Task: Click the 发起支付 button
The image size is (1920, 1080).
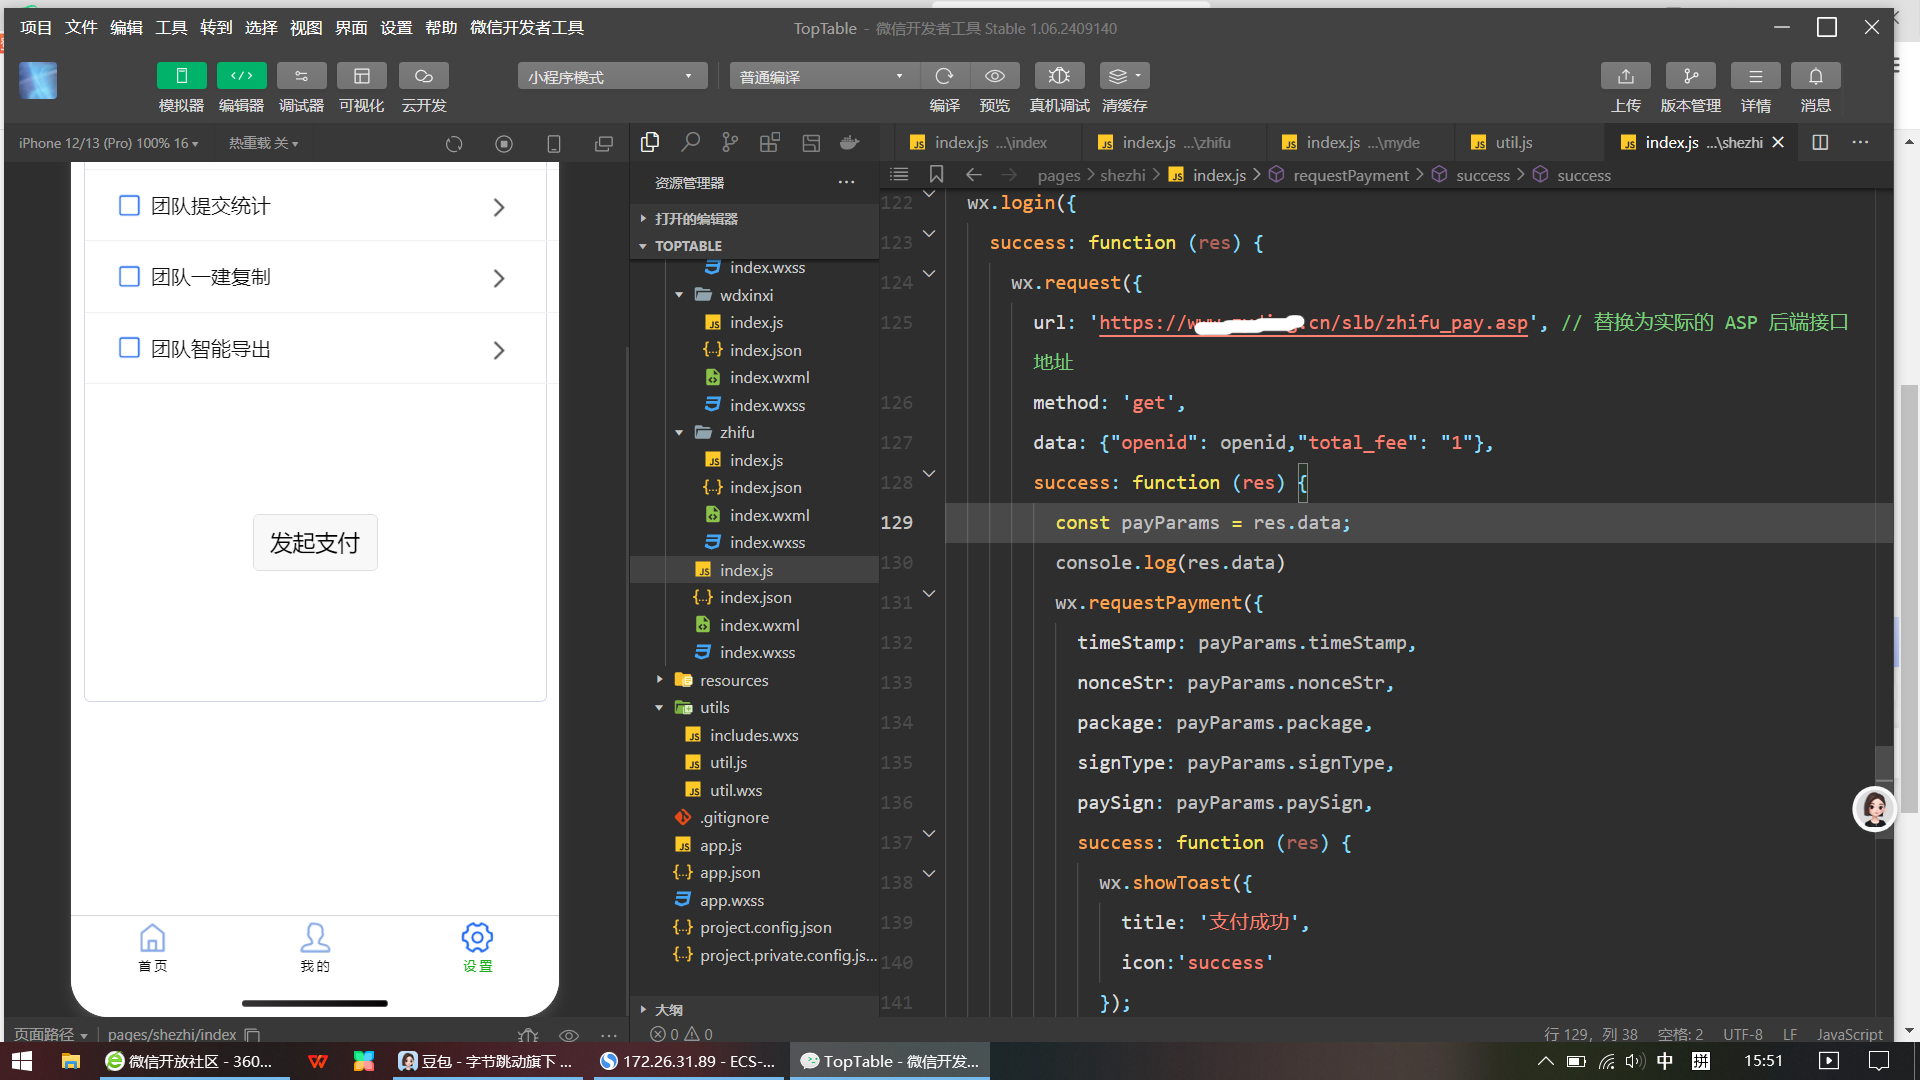Action: [315, 543]
